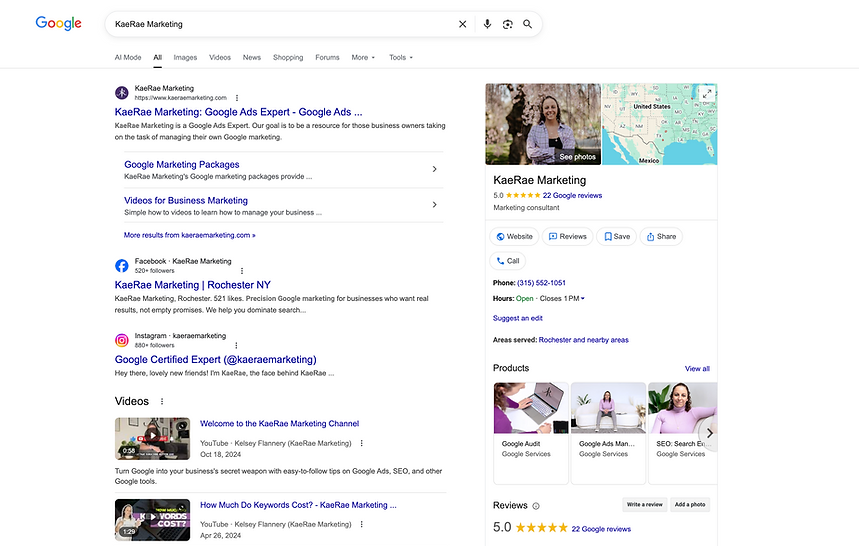Click the United States map thumbnail
The height and width of the screenshot is (546, 859).
[x=660, y=124]
